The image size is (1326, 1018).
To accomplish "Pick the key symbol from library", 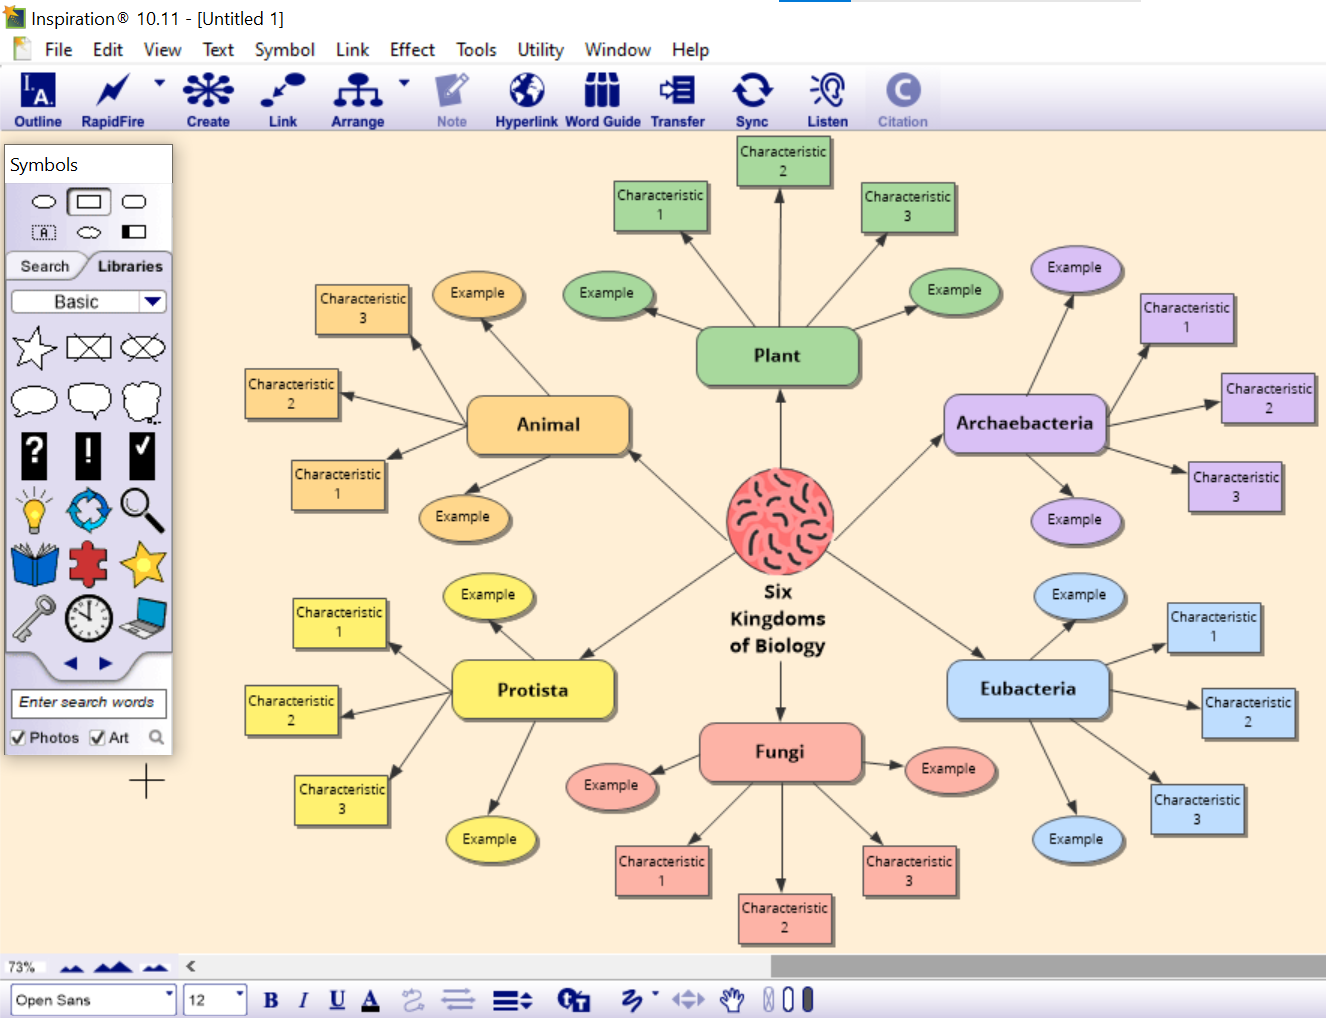I will click(x=34, y=618).
